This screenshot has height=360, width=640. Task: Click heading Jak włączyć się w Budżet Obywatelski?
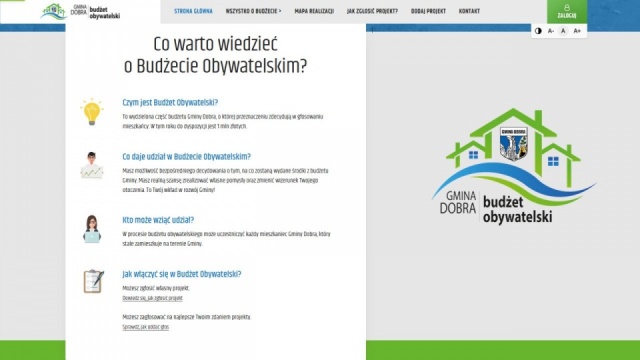tap(182, 274)
